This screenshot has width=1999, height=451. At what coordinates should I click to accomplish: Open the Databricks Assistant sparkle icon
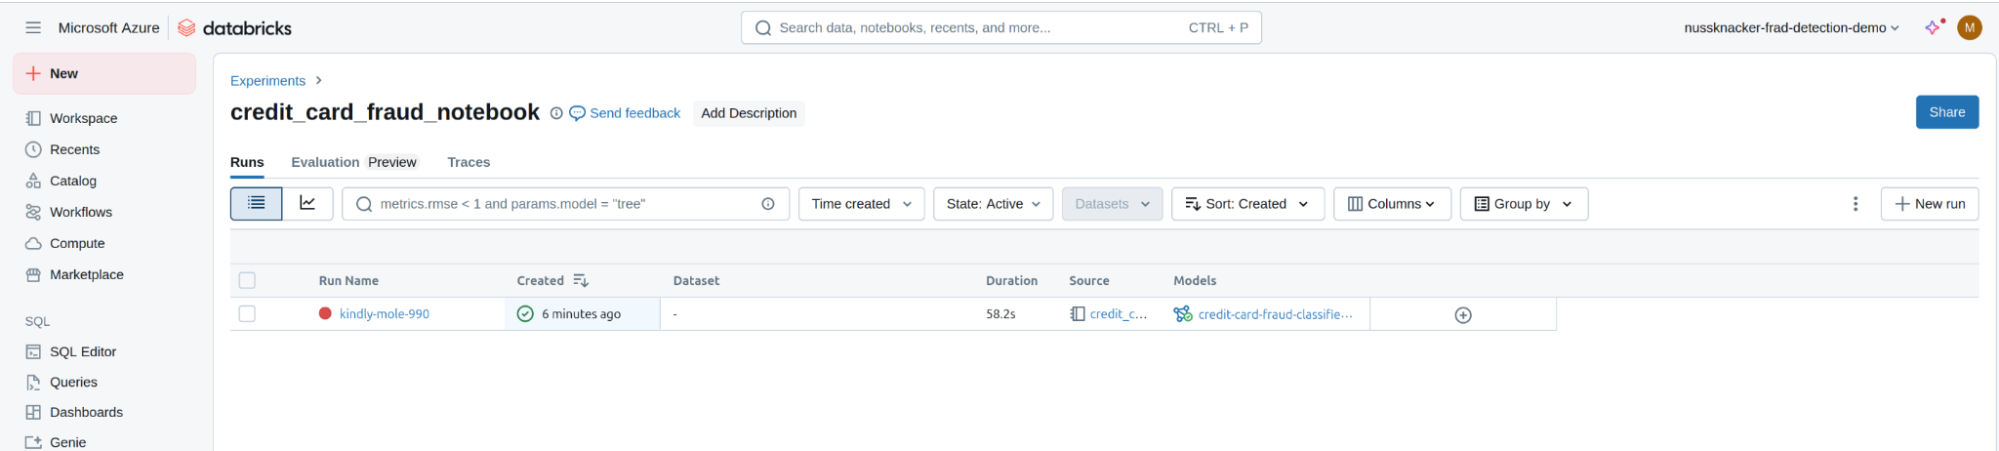coord(1934,27)
